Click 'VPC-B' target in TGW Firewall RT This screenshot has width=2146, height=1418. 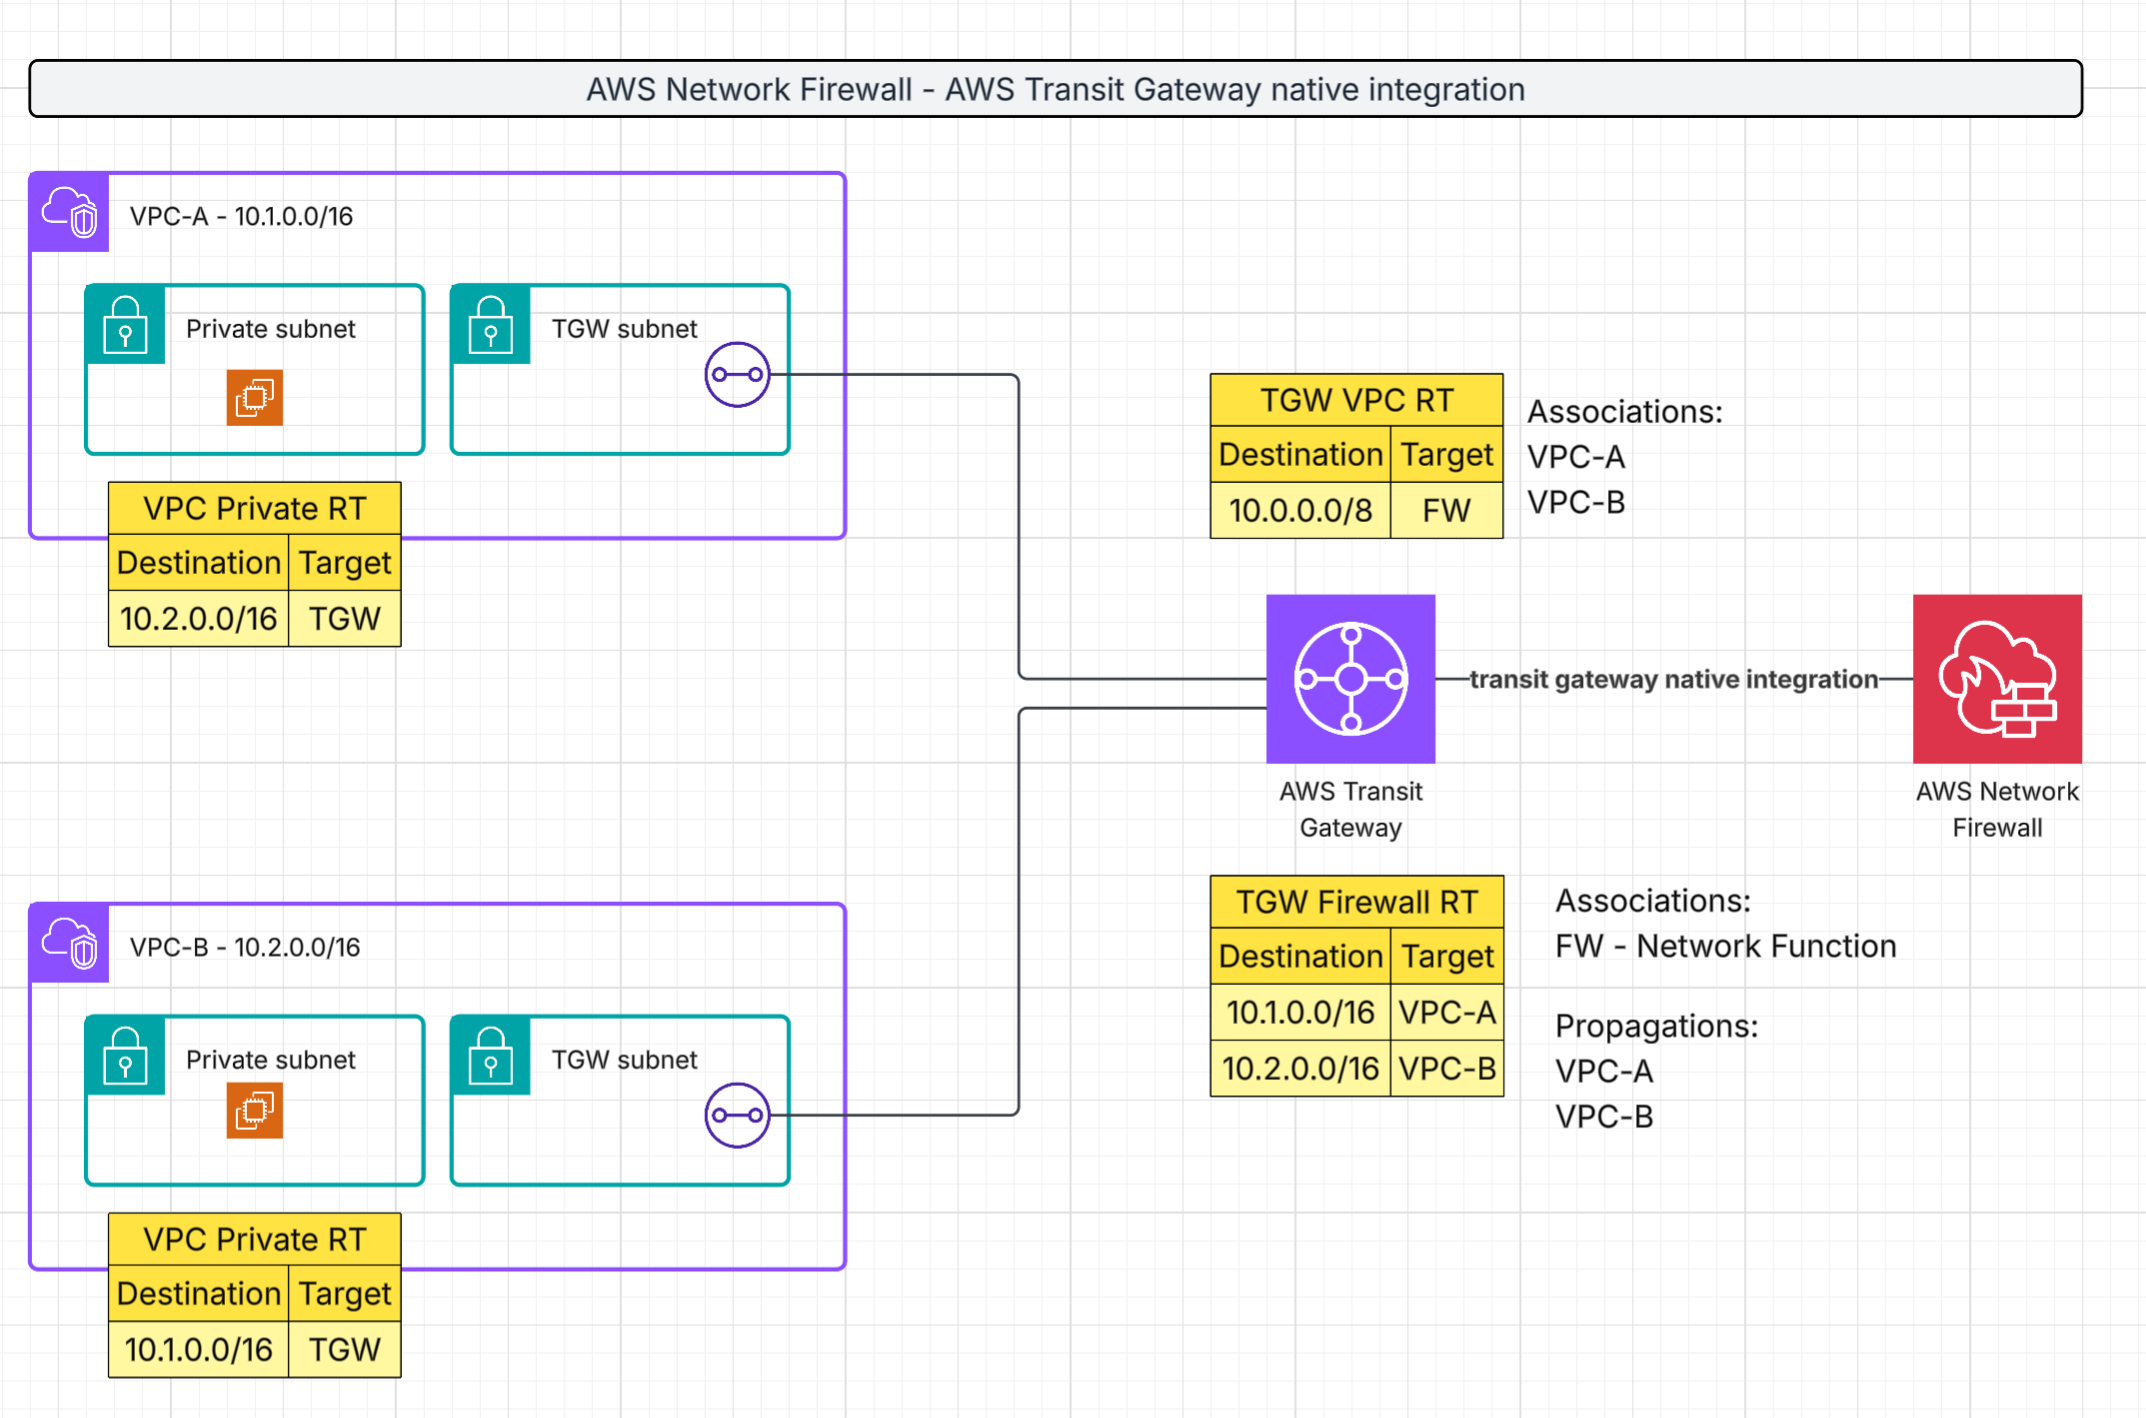(x=1447, y=1069)
